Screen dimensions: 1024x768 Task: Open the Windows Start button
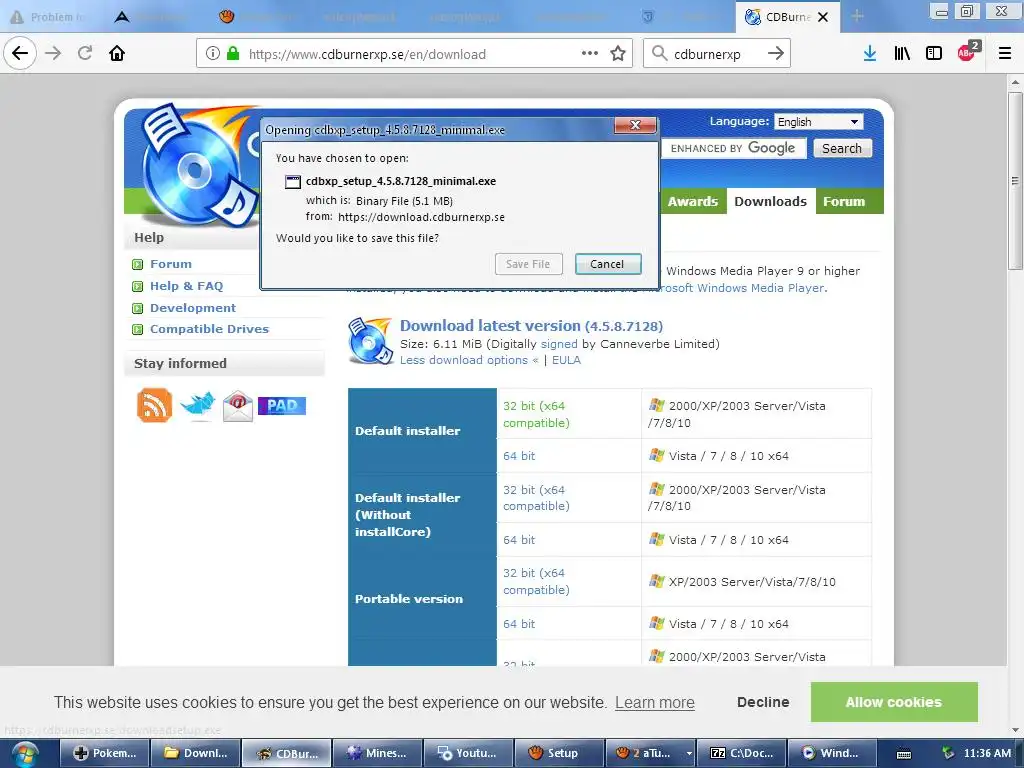pyautogui.click(x=25, y=754)
